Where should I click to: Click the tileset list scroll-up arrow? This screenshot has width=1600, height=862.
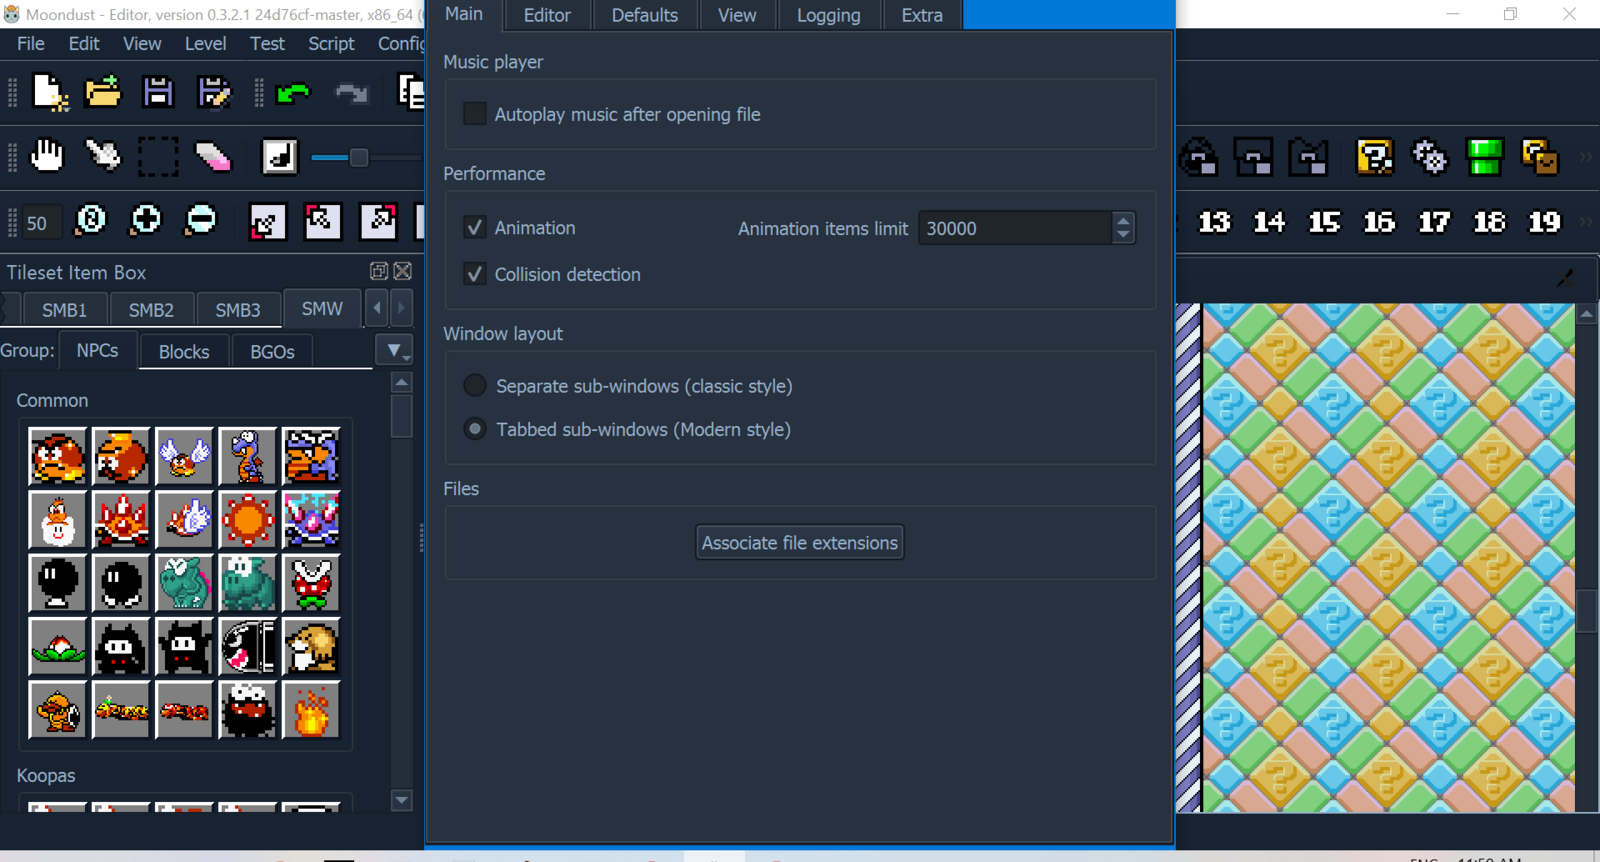coord(402,382)
